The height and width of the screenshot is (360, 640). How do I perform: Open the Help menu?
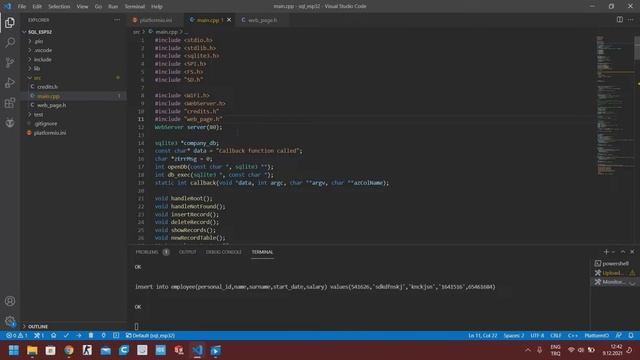tap(157, 7)
